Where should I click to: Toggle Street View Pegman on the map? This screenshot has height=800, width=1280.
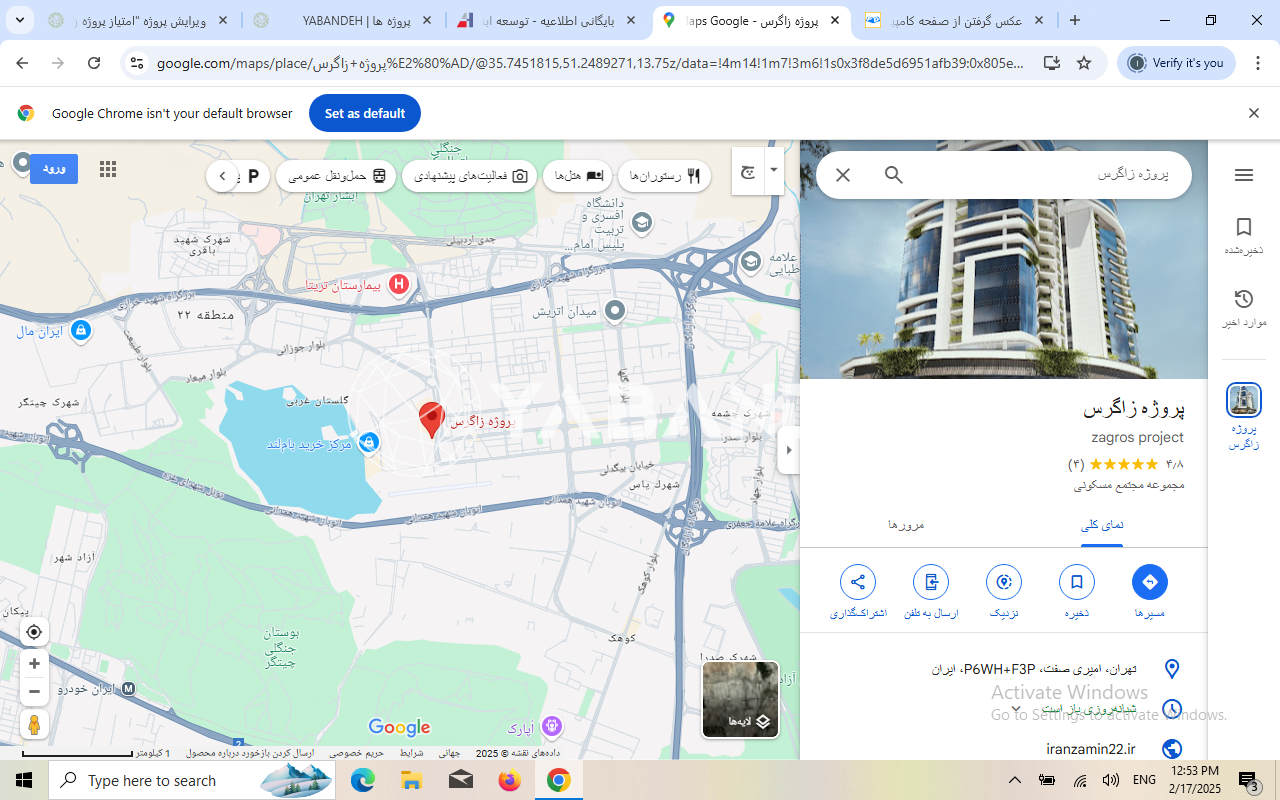pos(34,724)
